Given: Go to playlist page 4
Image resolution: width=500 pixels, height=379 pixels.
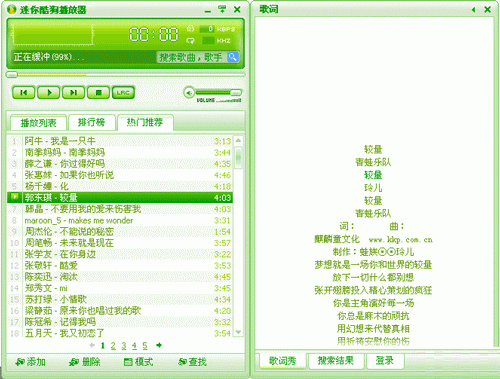Looking at the screenshot, I should point(134,346).
